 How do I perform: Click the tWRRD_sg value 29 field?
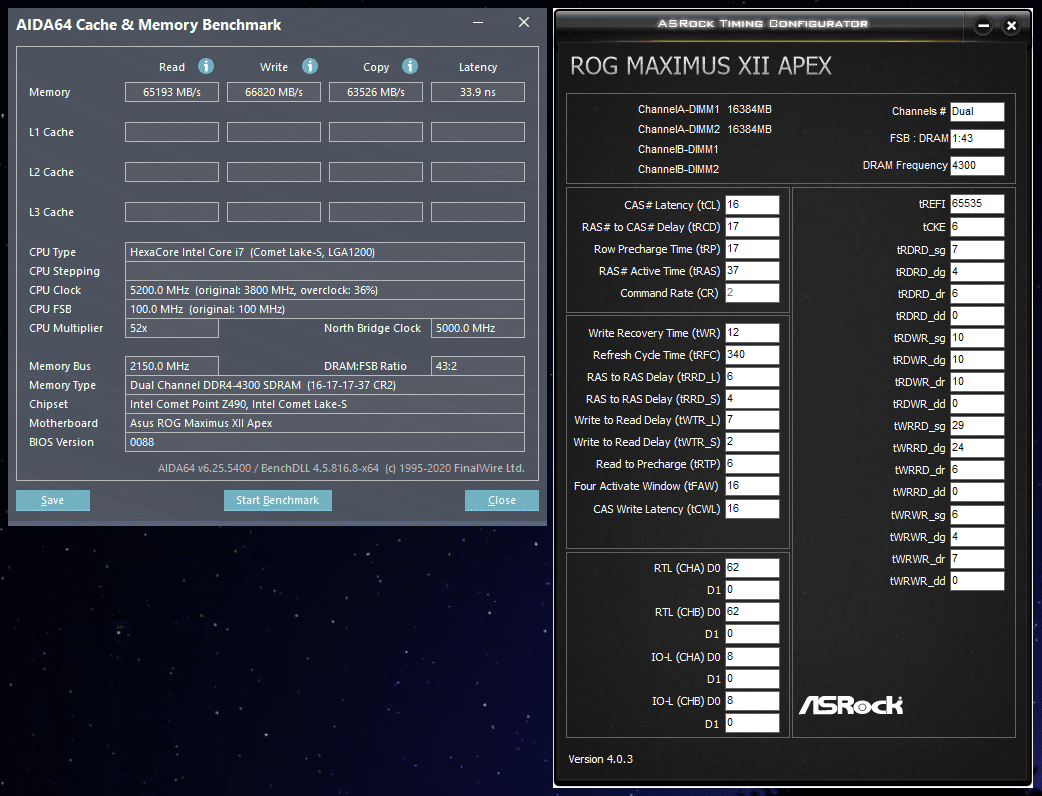click(977, 426)
